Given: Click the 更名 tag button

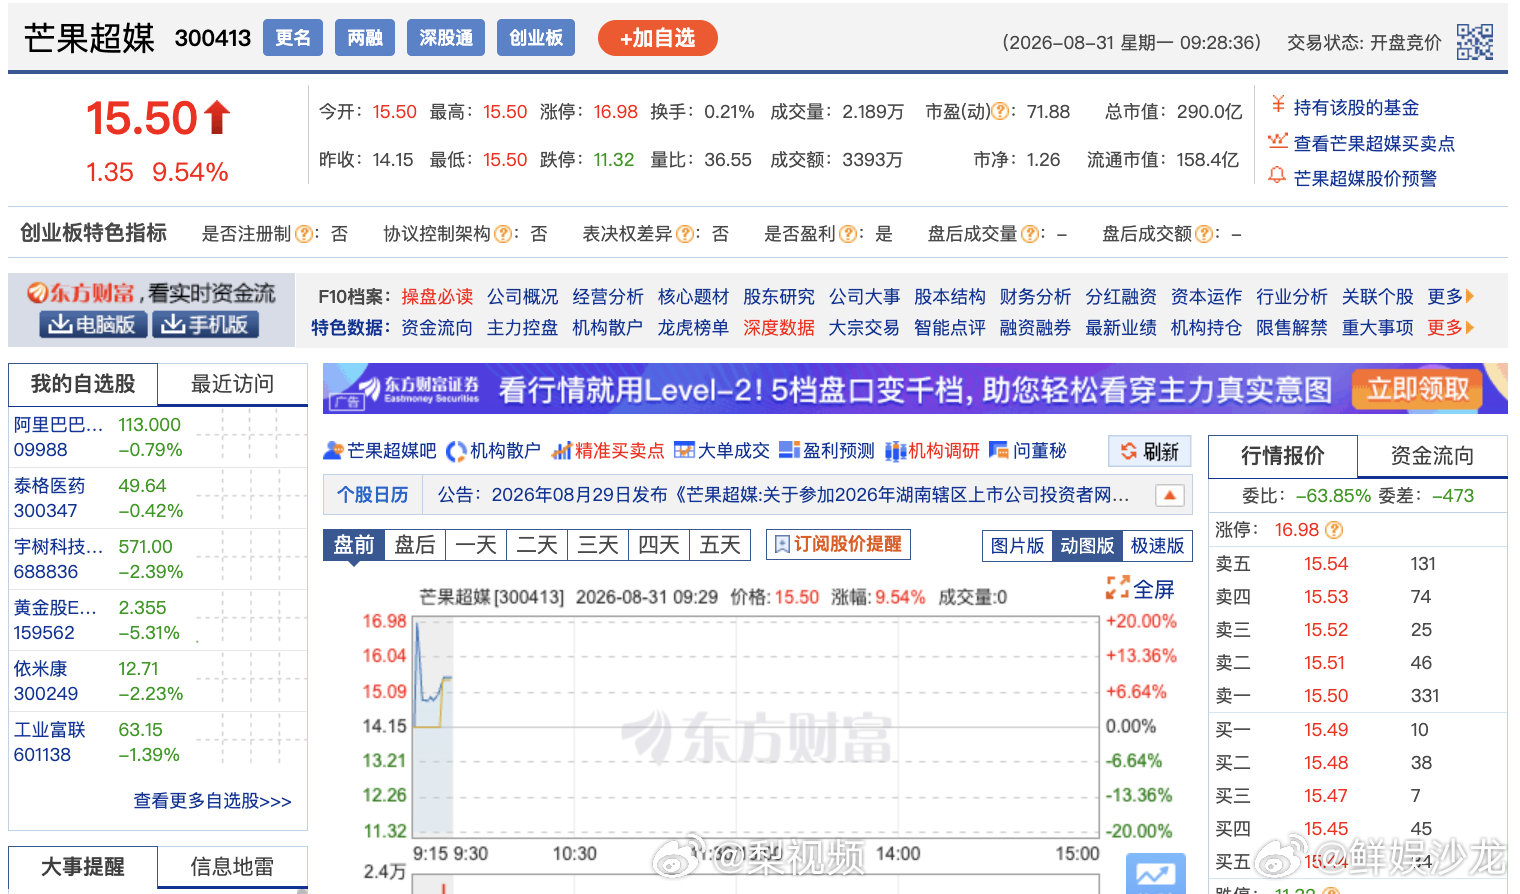Looking at the screenshot, I should tap(293, 38).
